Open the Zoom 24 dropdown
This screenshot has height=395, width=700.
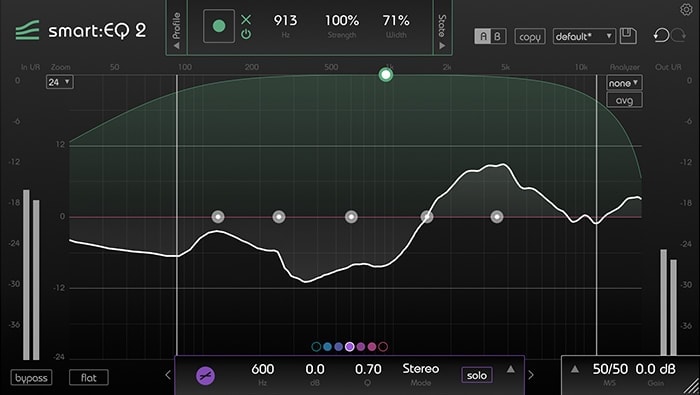pos(59,82)
